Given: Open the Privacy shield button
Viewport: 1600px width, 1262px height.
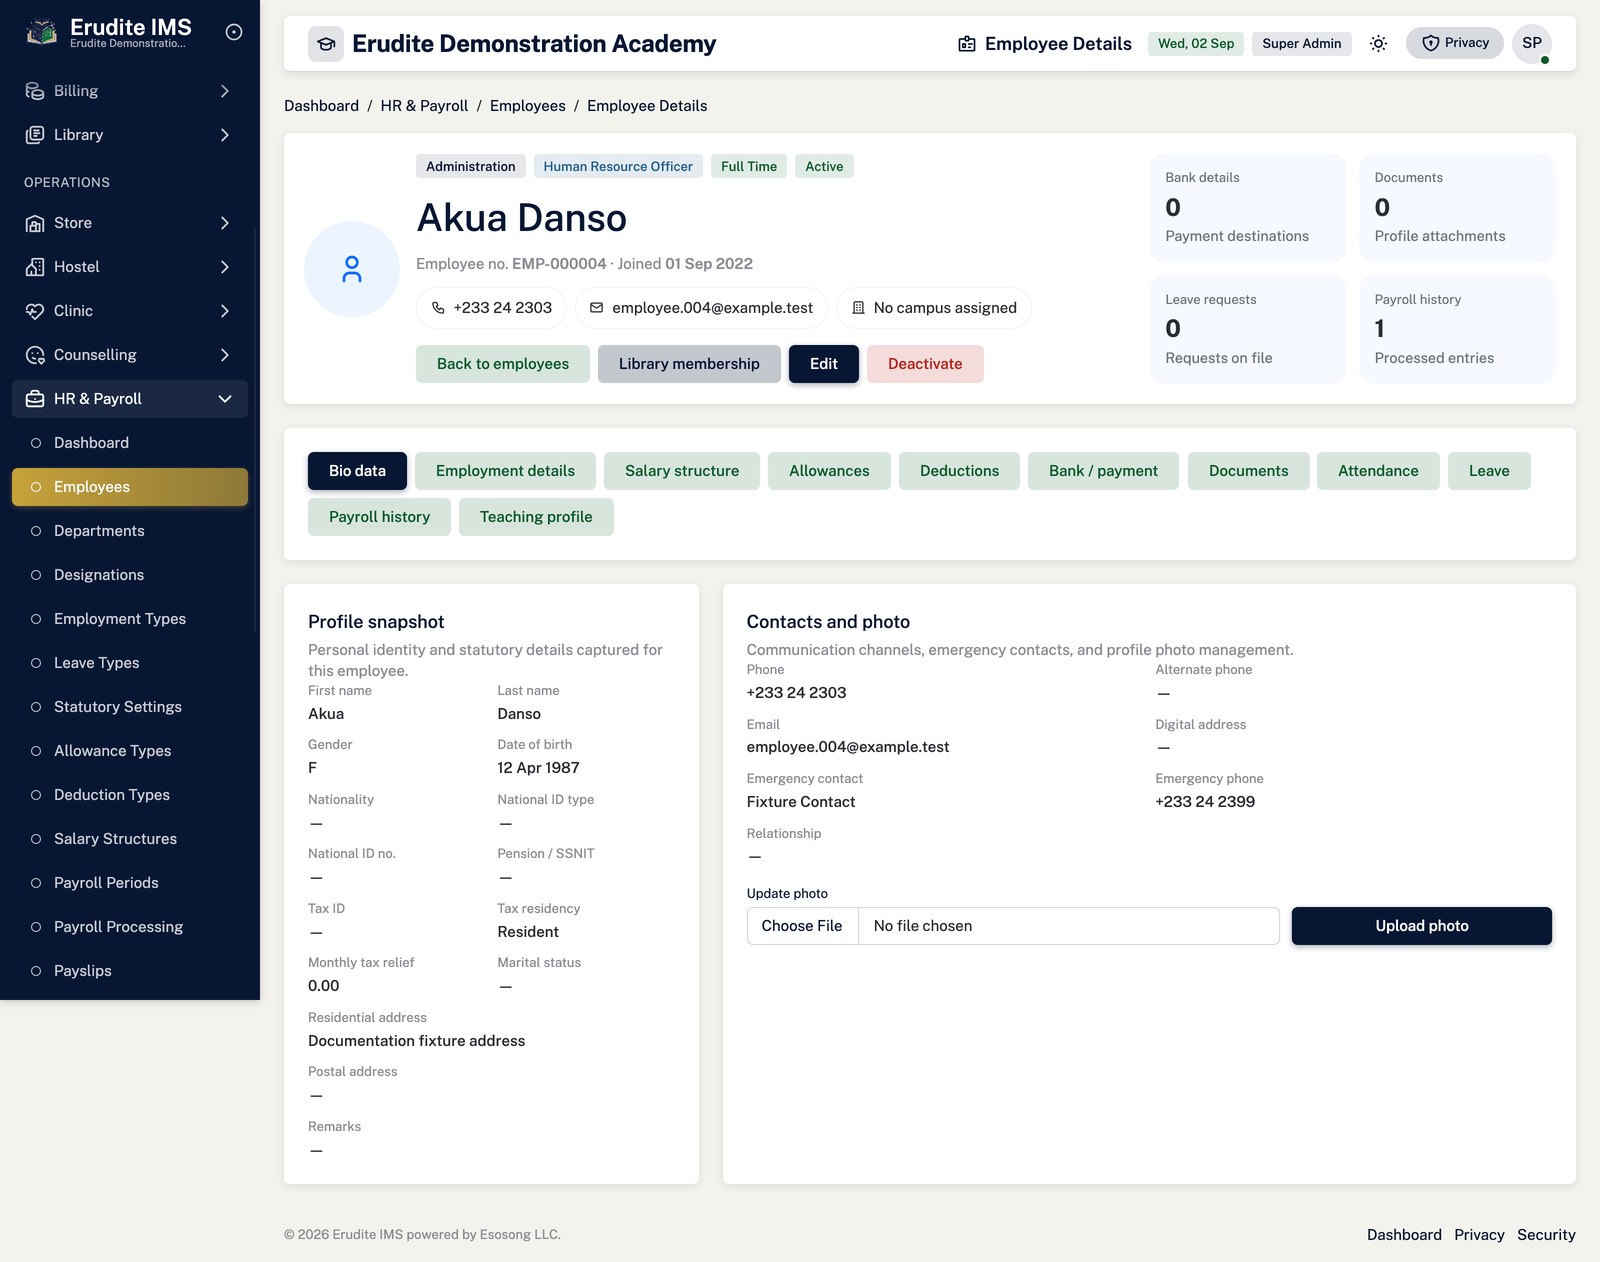Looking at the screenshot, I should pyautogui.click(x=1454, y=43).
